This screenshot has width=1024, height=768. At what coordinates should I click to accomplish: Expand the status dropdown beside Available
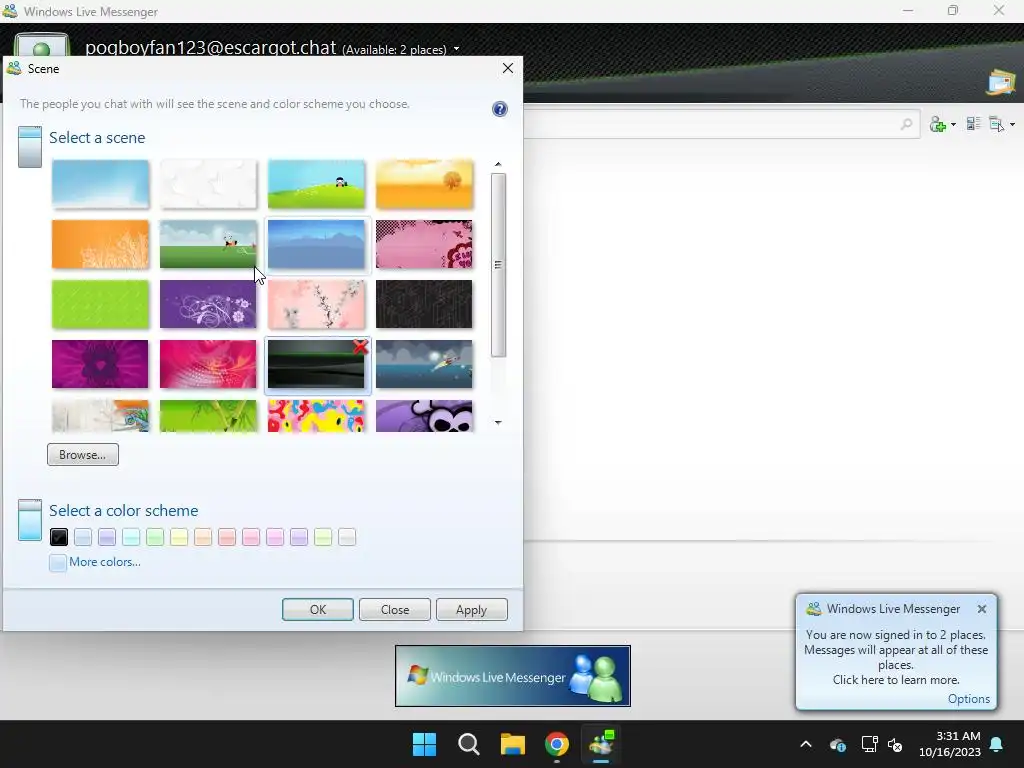[456, 49]
